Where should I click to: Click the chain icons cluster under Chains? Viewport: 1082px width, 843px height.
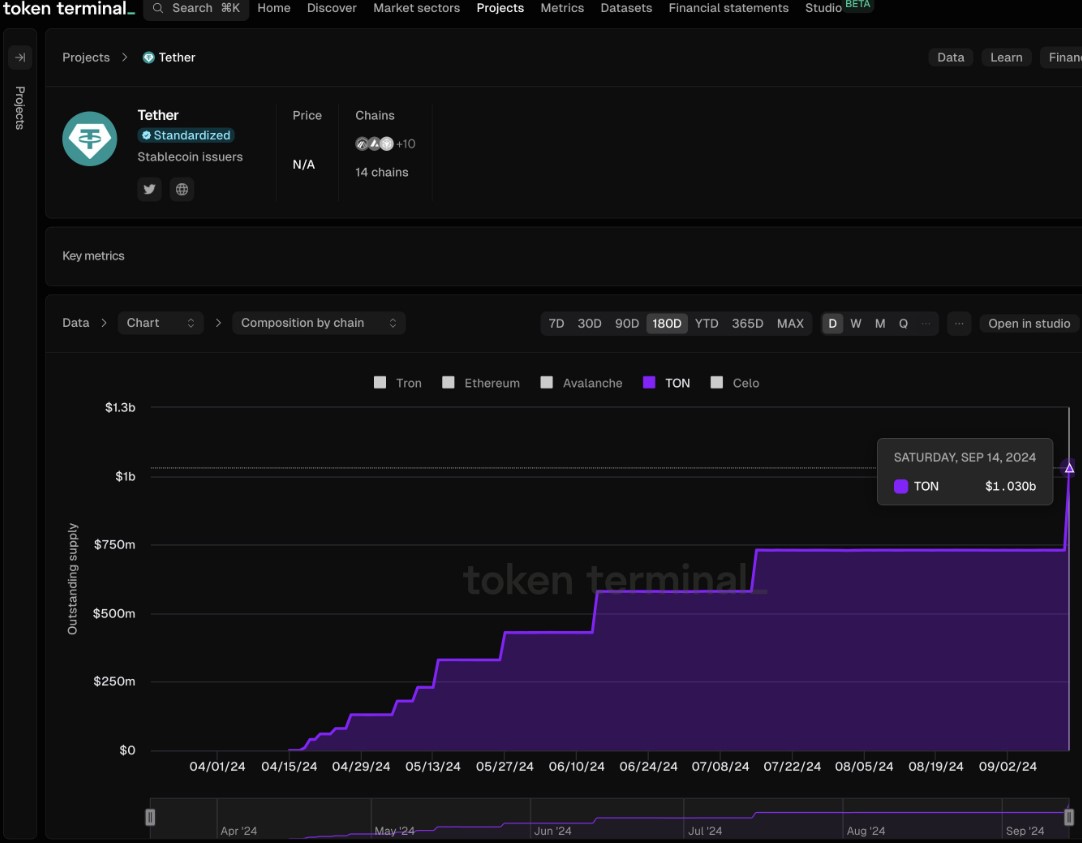click(x=374, y=143)
